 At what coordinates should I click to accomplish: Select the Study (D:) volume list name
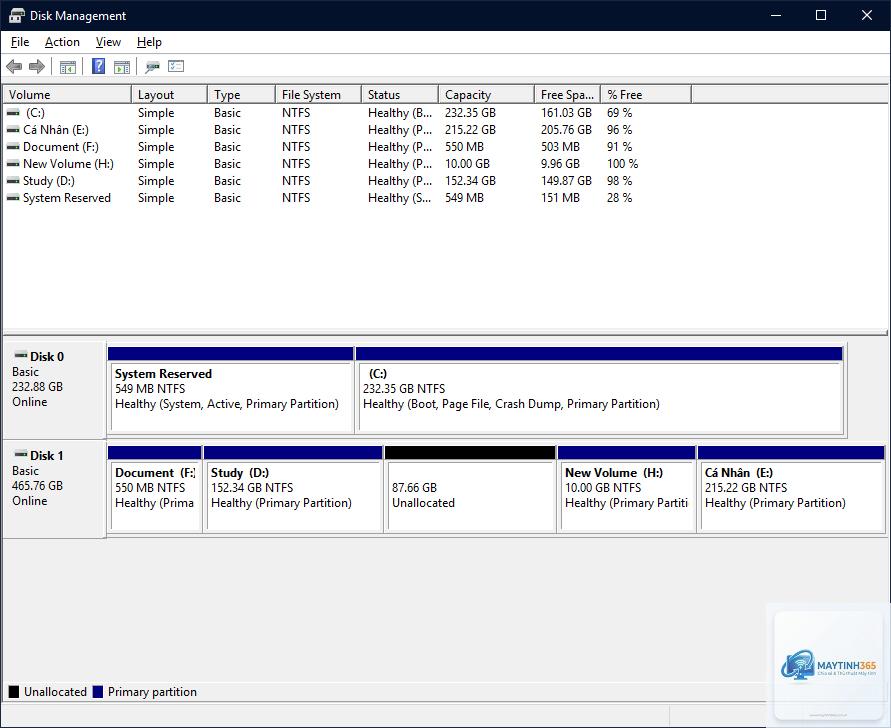pos(49,181)
